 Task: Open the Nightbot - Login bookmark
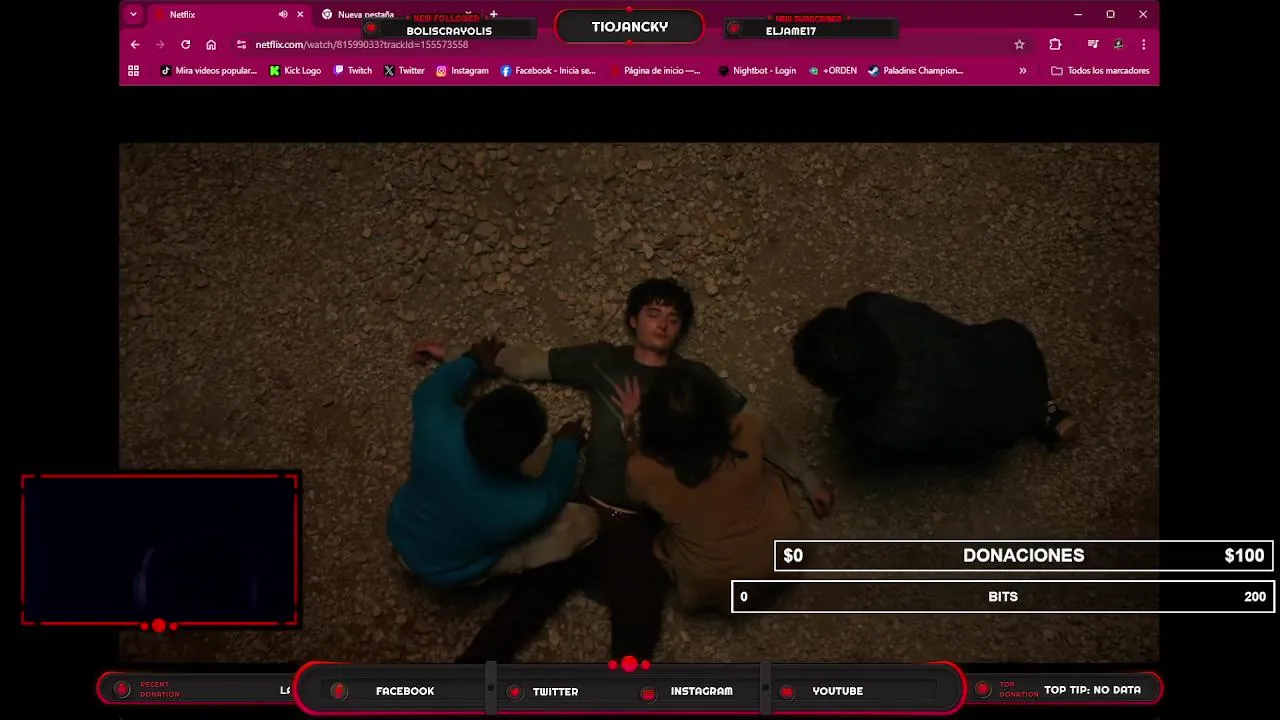click(x=757, y=70)
